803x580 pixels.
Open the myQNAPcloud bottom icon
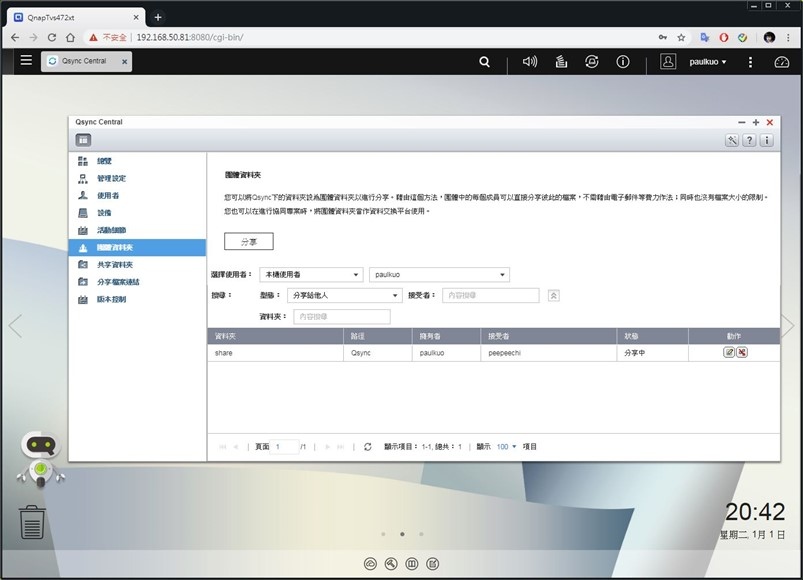tap(370, 564)
